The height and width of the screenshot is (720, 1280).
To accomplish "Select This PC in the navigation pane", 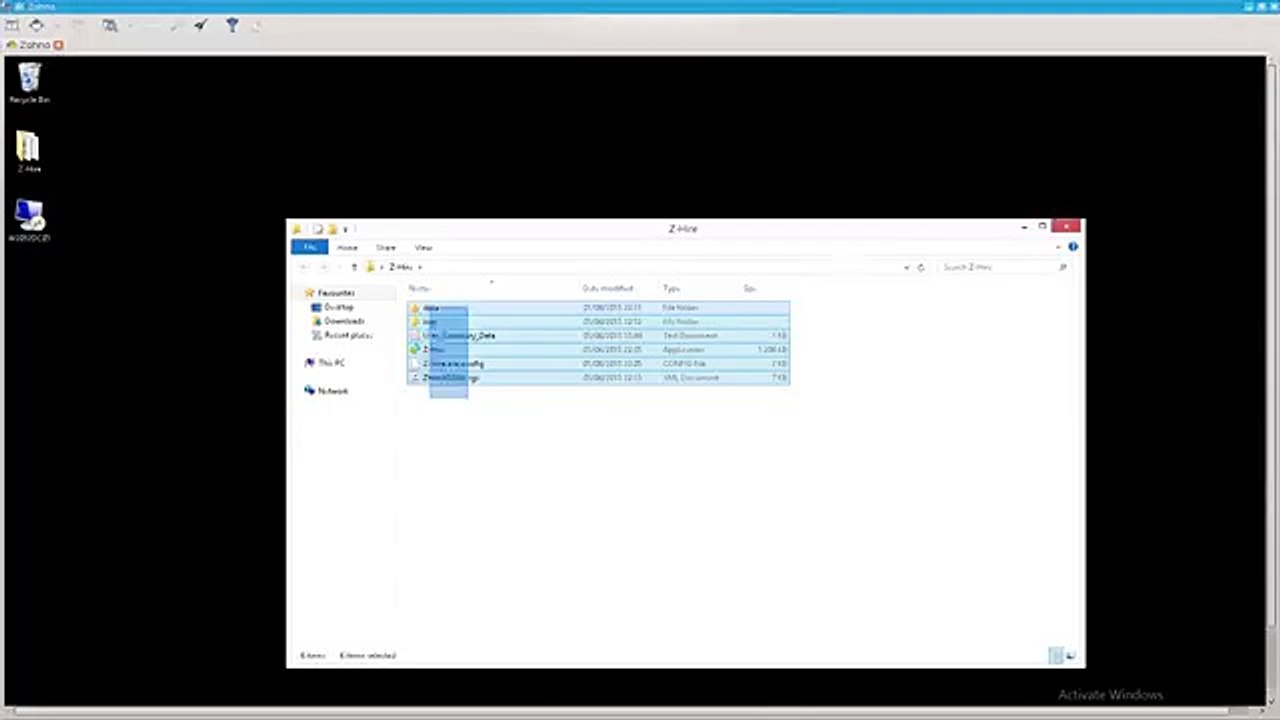I will click(x=331, y=363).
